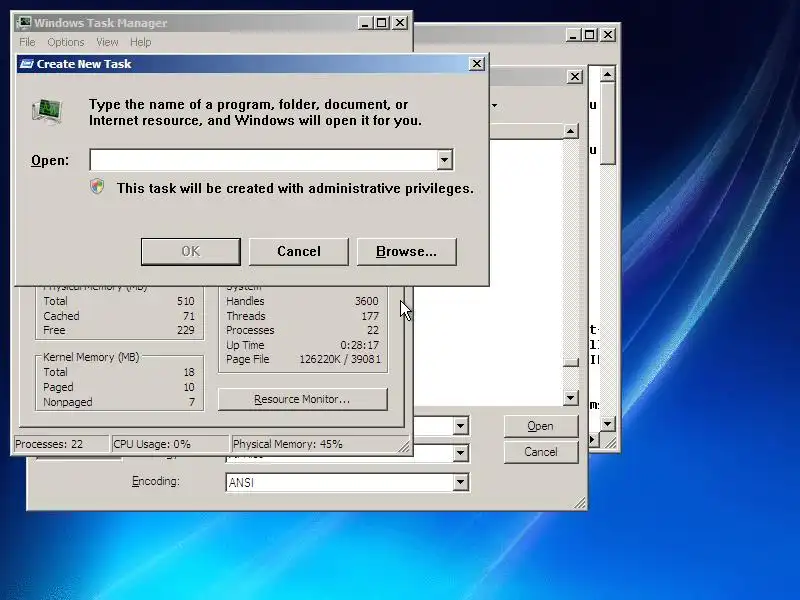The width and height of the screenshot is (800, 600).
Task: Click the Handles value 3600
Action: [x=366, y=301]
